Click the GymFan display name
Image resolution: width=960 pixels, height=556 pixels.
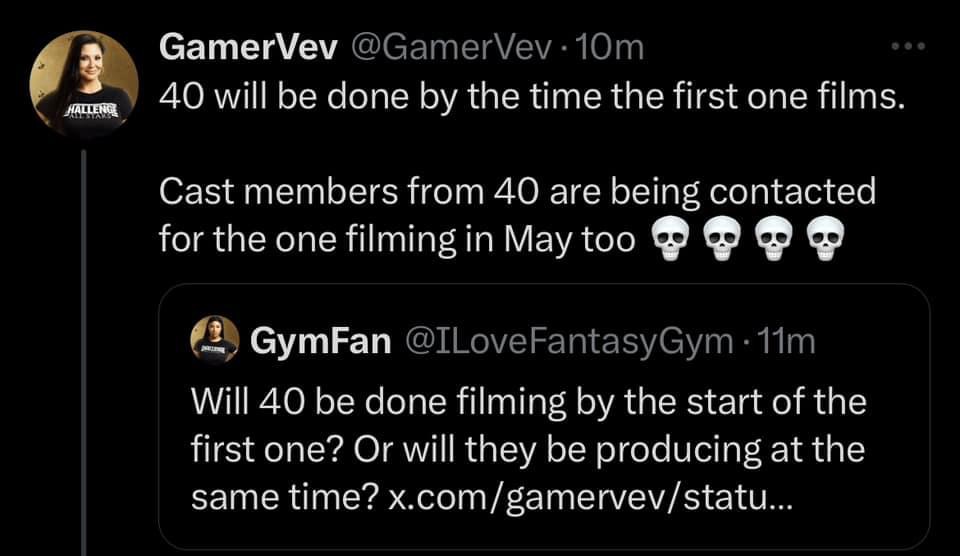tap(320, 340)
